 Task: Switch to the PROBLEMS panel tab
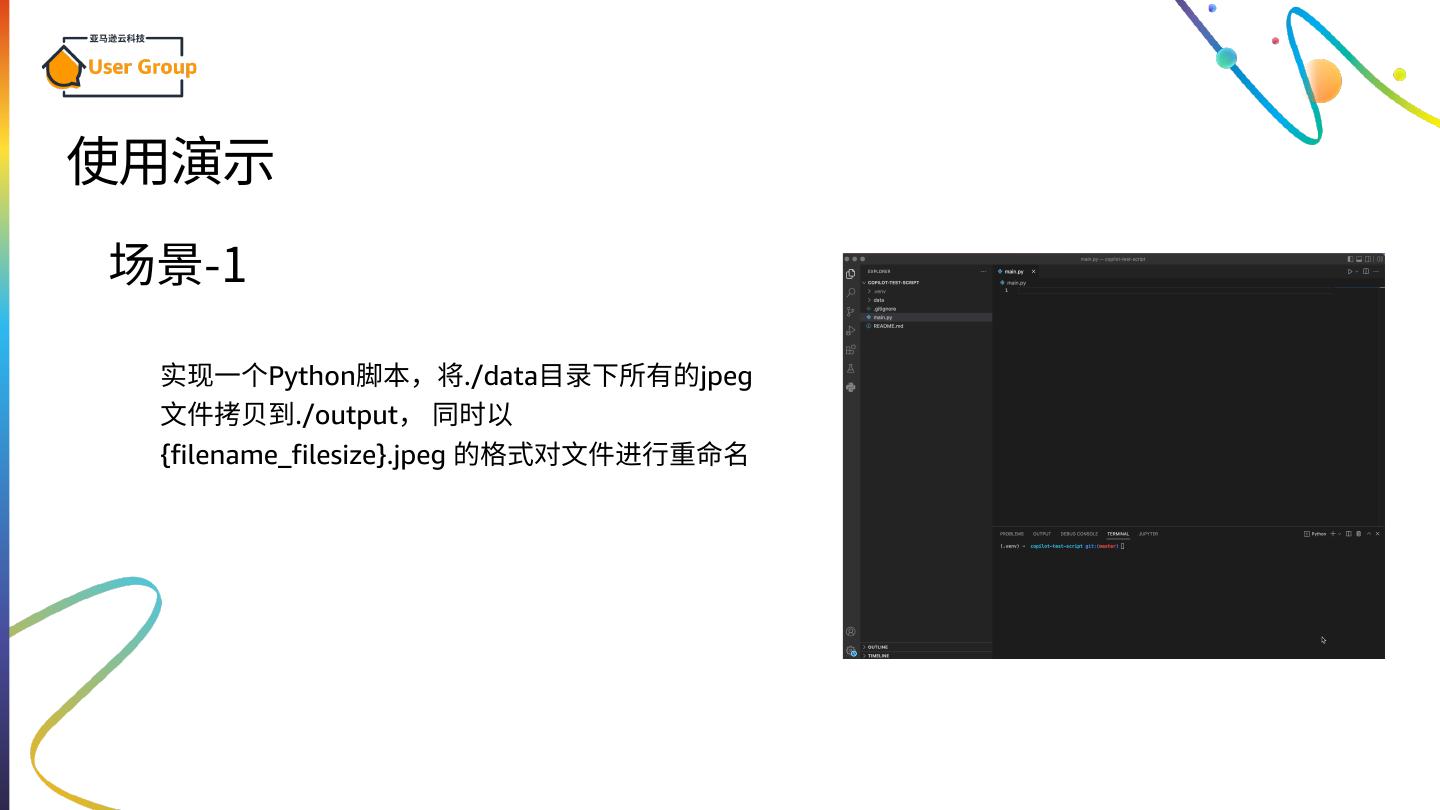1012,534
